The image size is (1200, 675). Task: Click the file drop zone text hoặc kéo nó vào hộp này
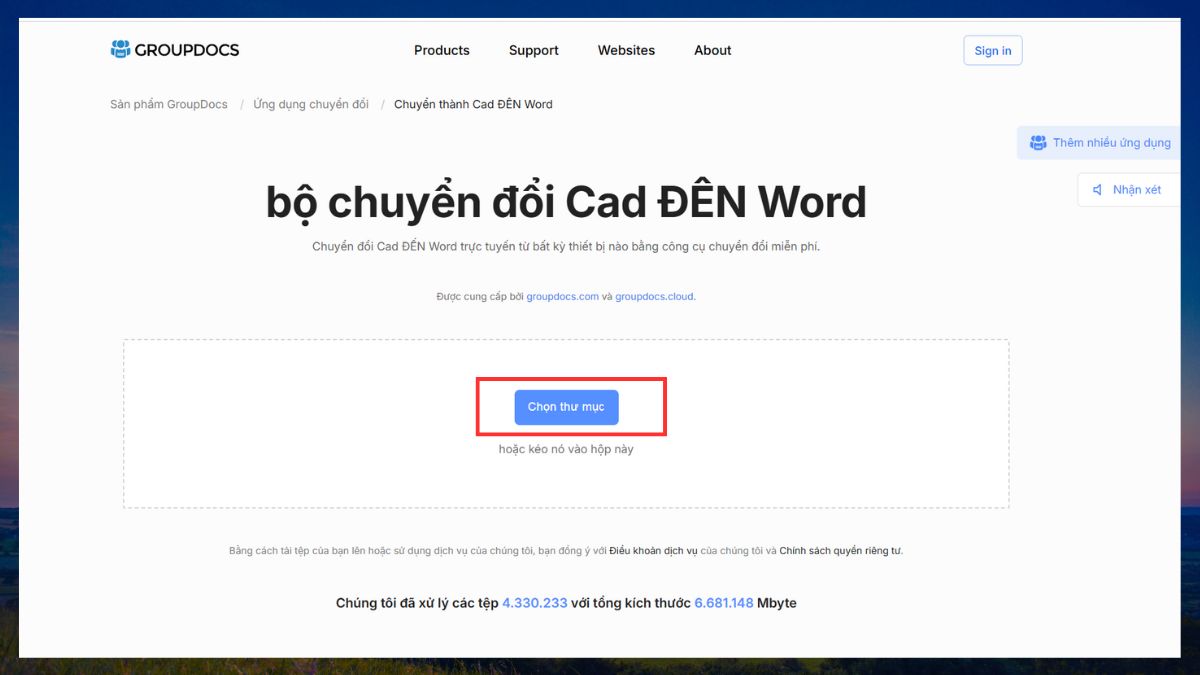coord(566,449)
